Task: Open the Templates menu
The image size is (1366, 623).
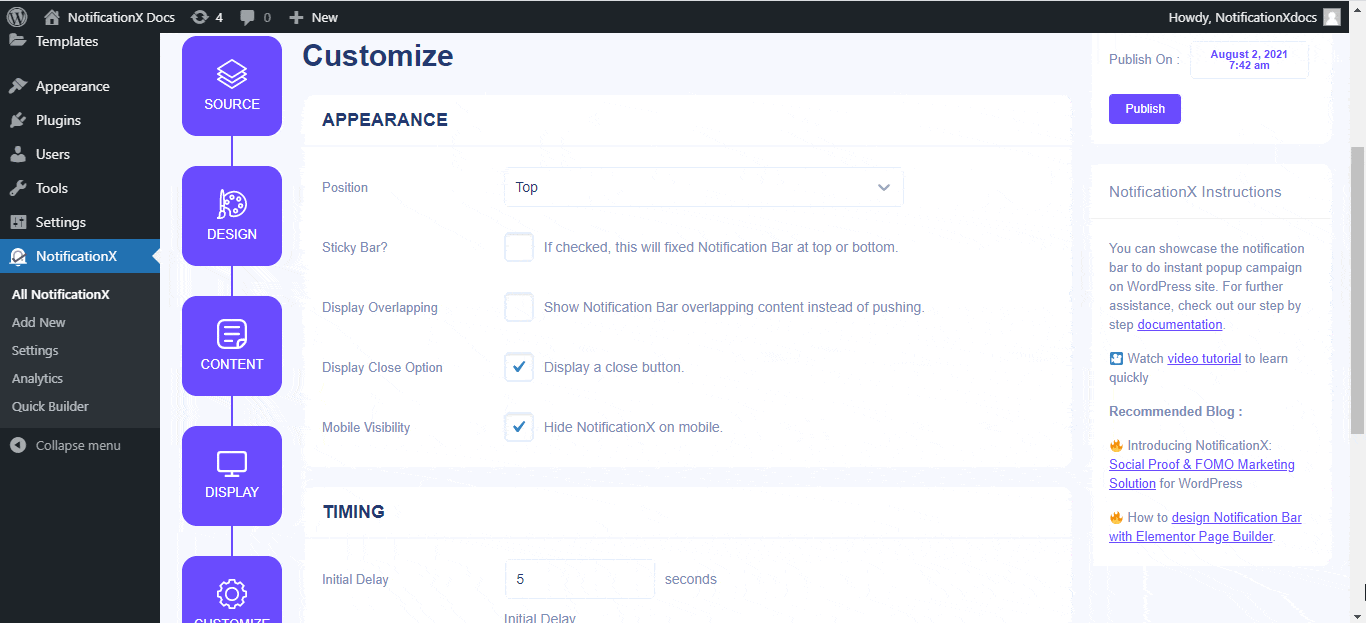Action: tap(80, 41)
